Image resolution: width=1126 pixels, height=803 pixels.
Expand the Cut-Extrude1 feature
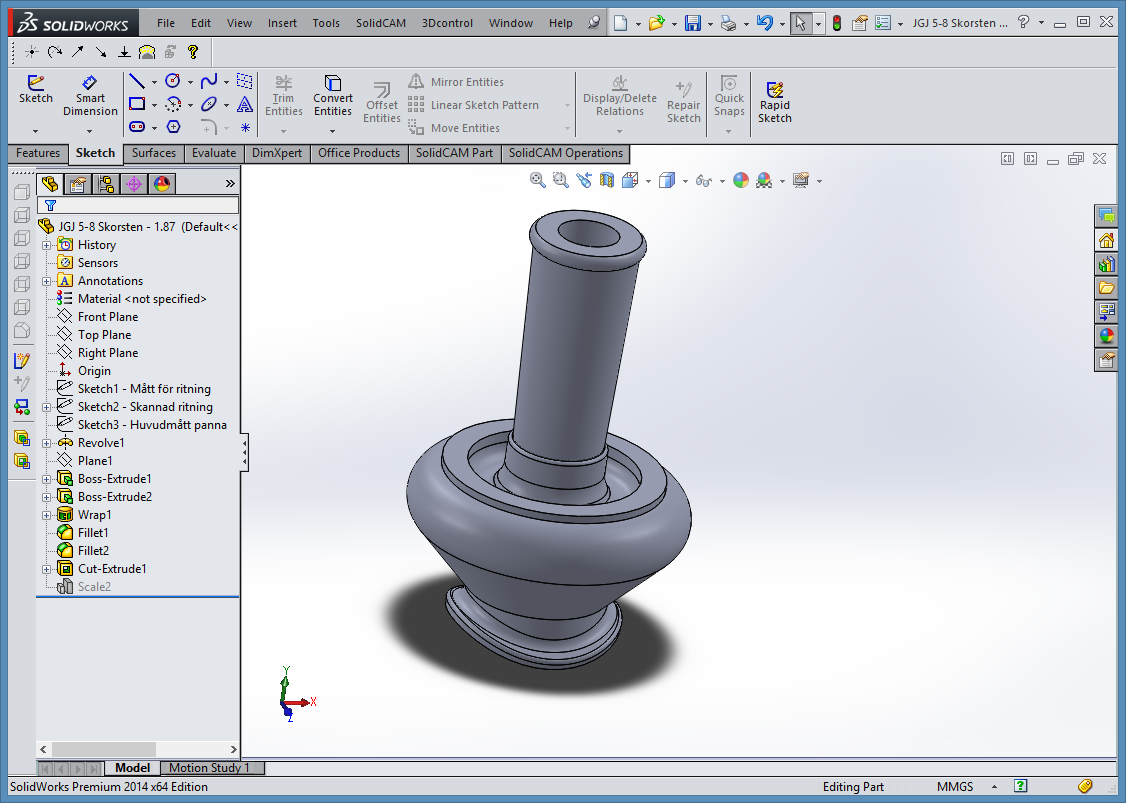tap(47, 569)
